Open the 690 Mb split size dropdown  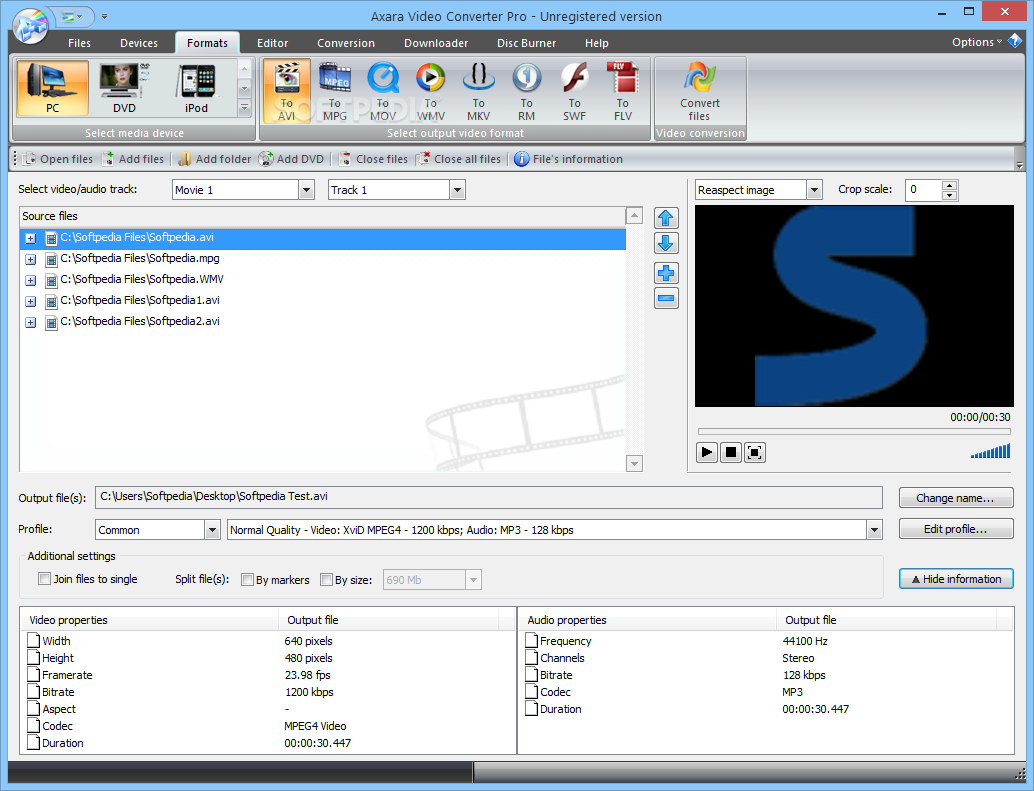[473, 580]
